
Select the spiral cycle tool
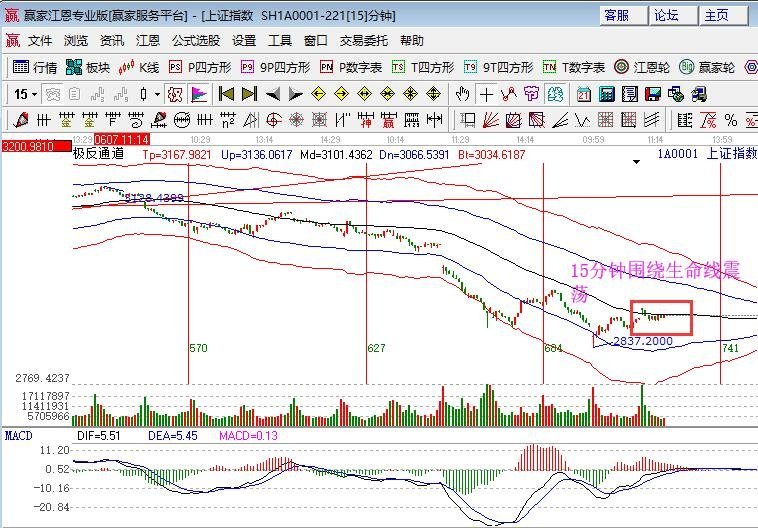pyautogui.click(x=136, y=120)
